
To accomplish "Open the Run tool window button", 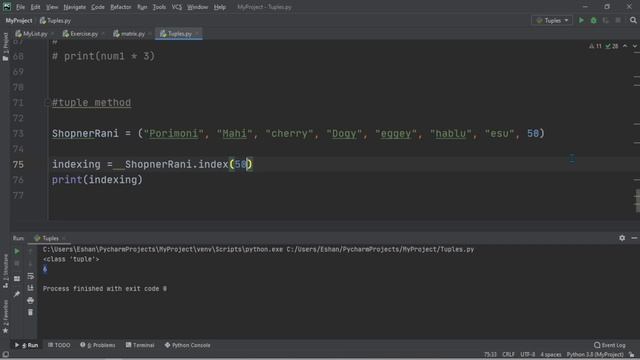I will pyautogui.click(x=27, y=345).
